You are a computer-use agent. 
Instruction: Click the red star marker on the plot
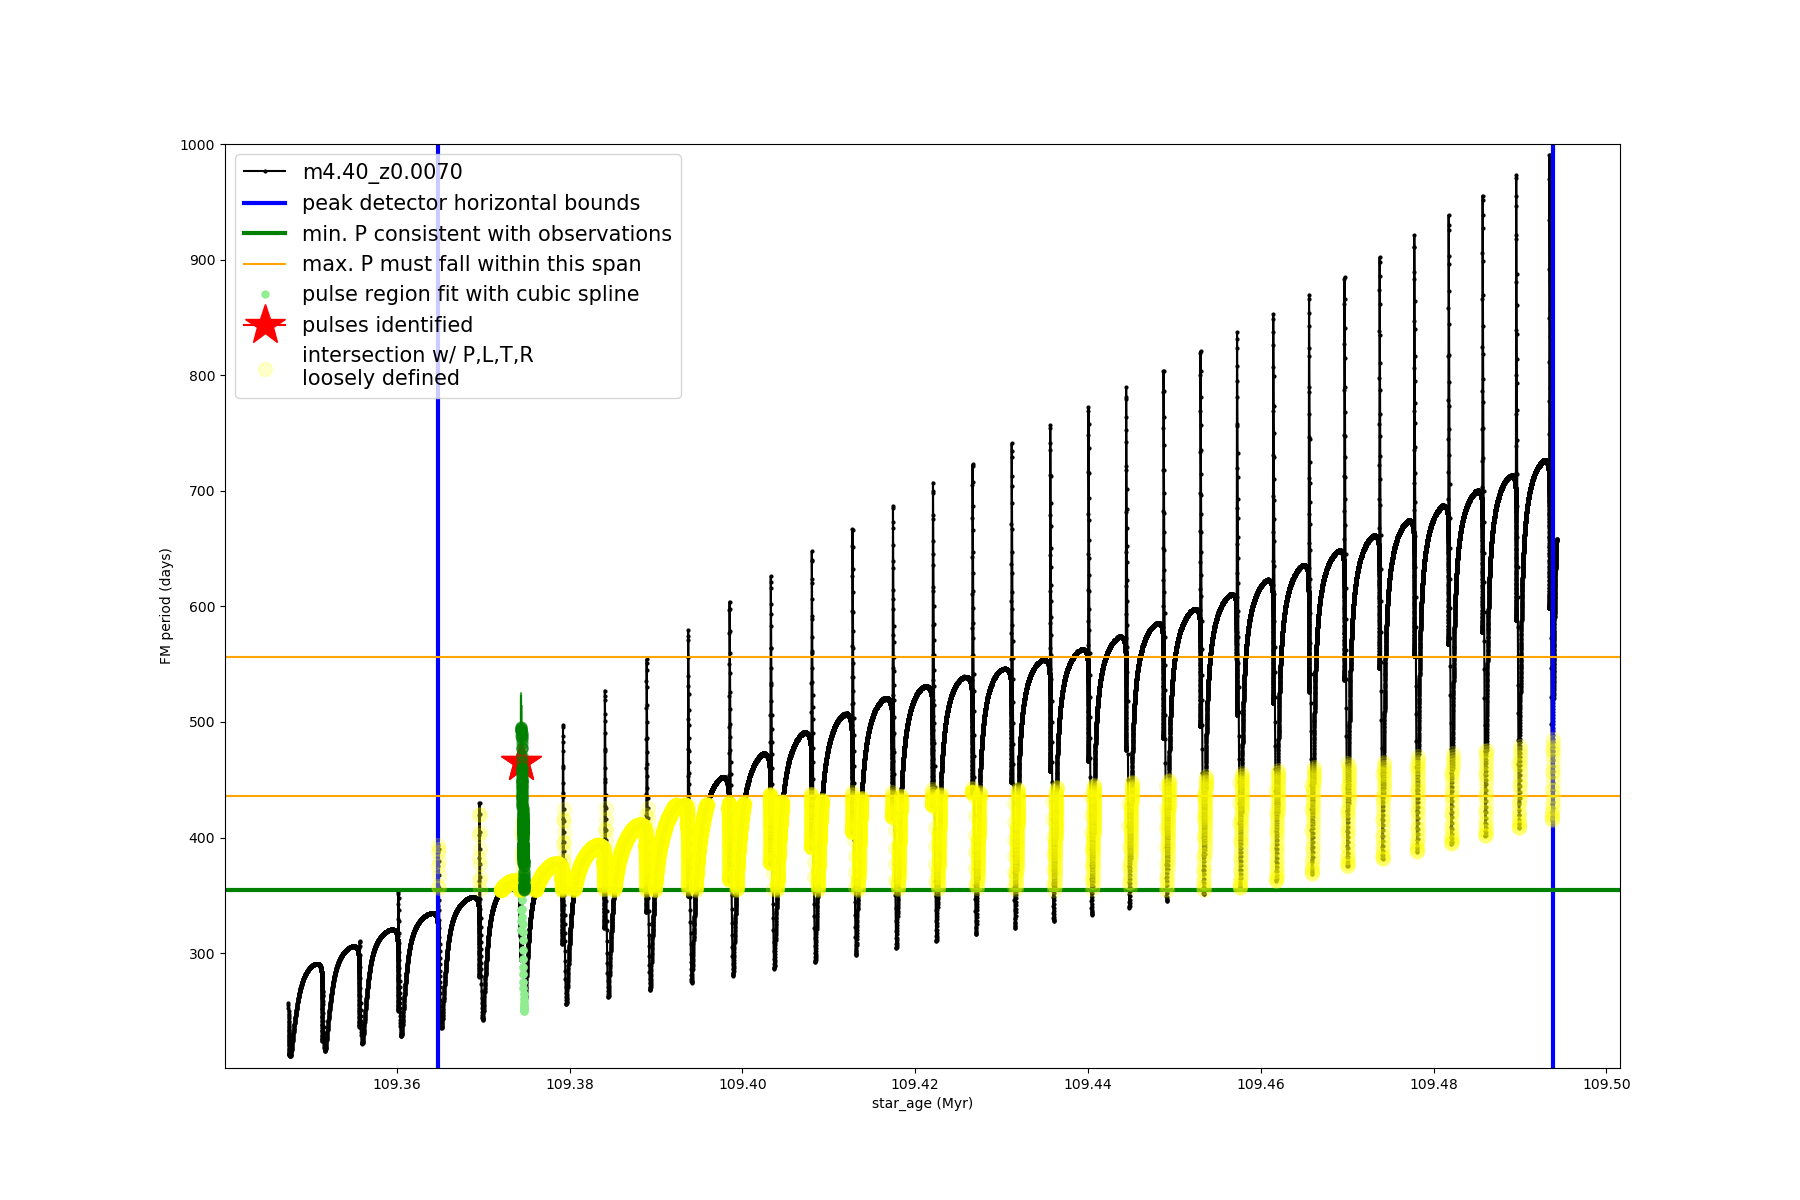[x=521, y=763]
